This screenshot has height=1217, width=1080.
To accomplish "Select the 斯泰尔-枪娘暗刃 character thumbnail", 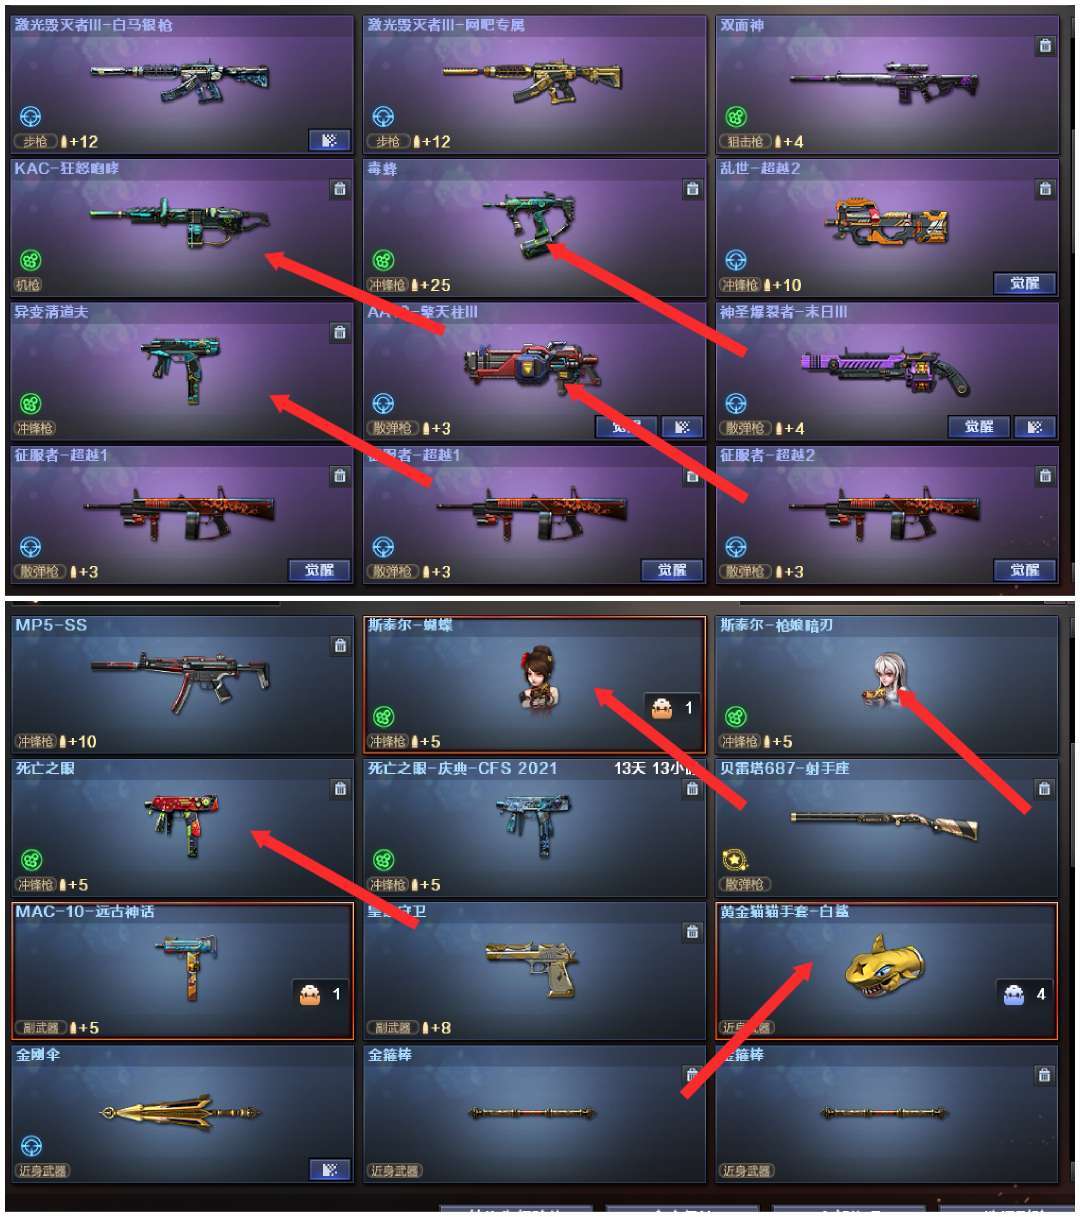I will coord(886,681).
